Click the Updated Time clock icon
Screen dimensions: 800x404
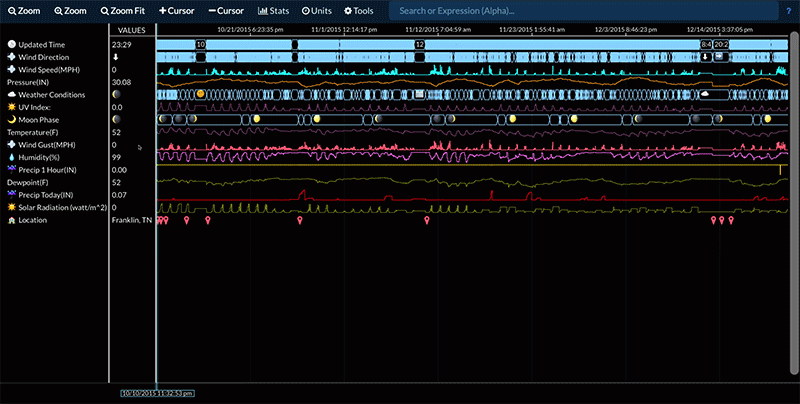point(11,45)
